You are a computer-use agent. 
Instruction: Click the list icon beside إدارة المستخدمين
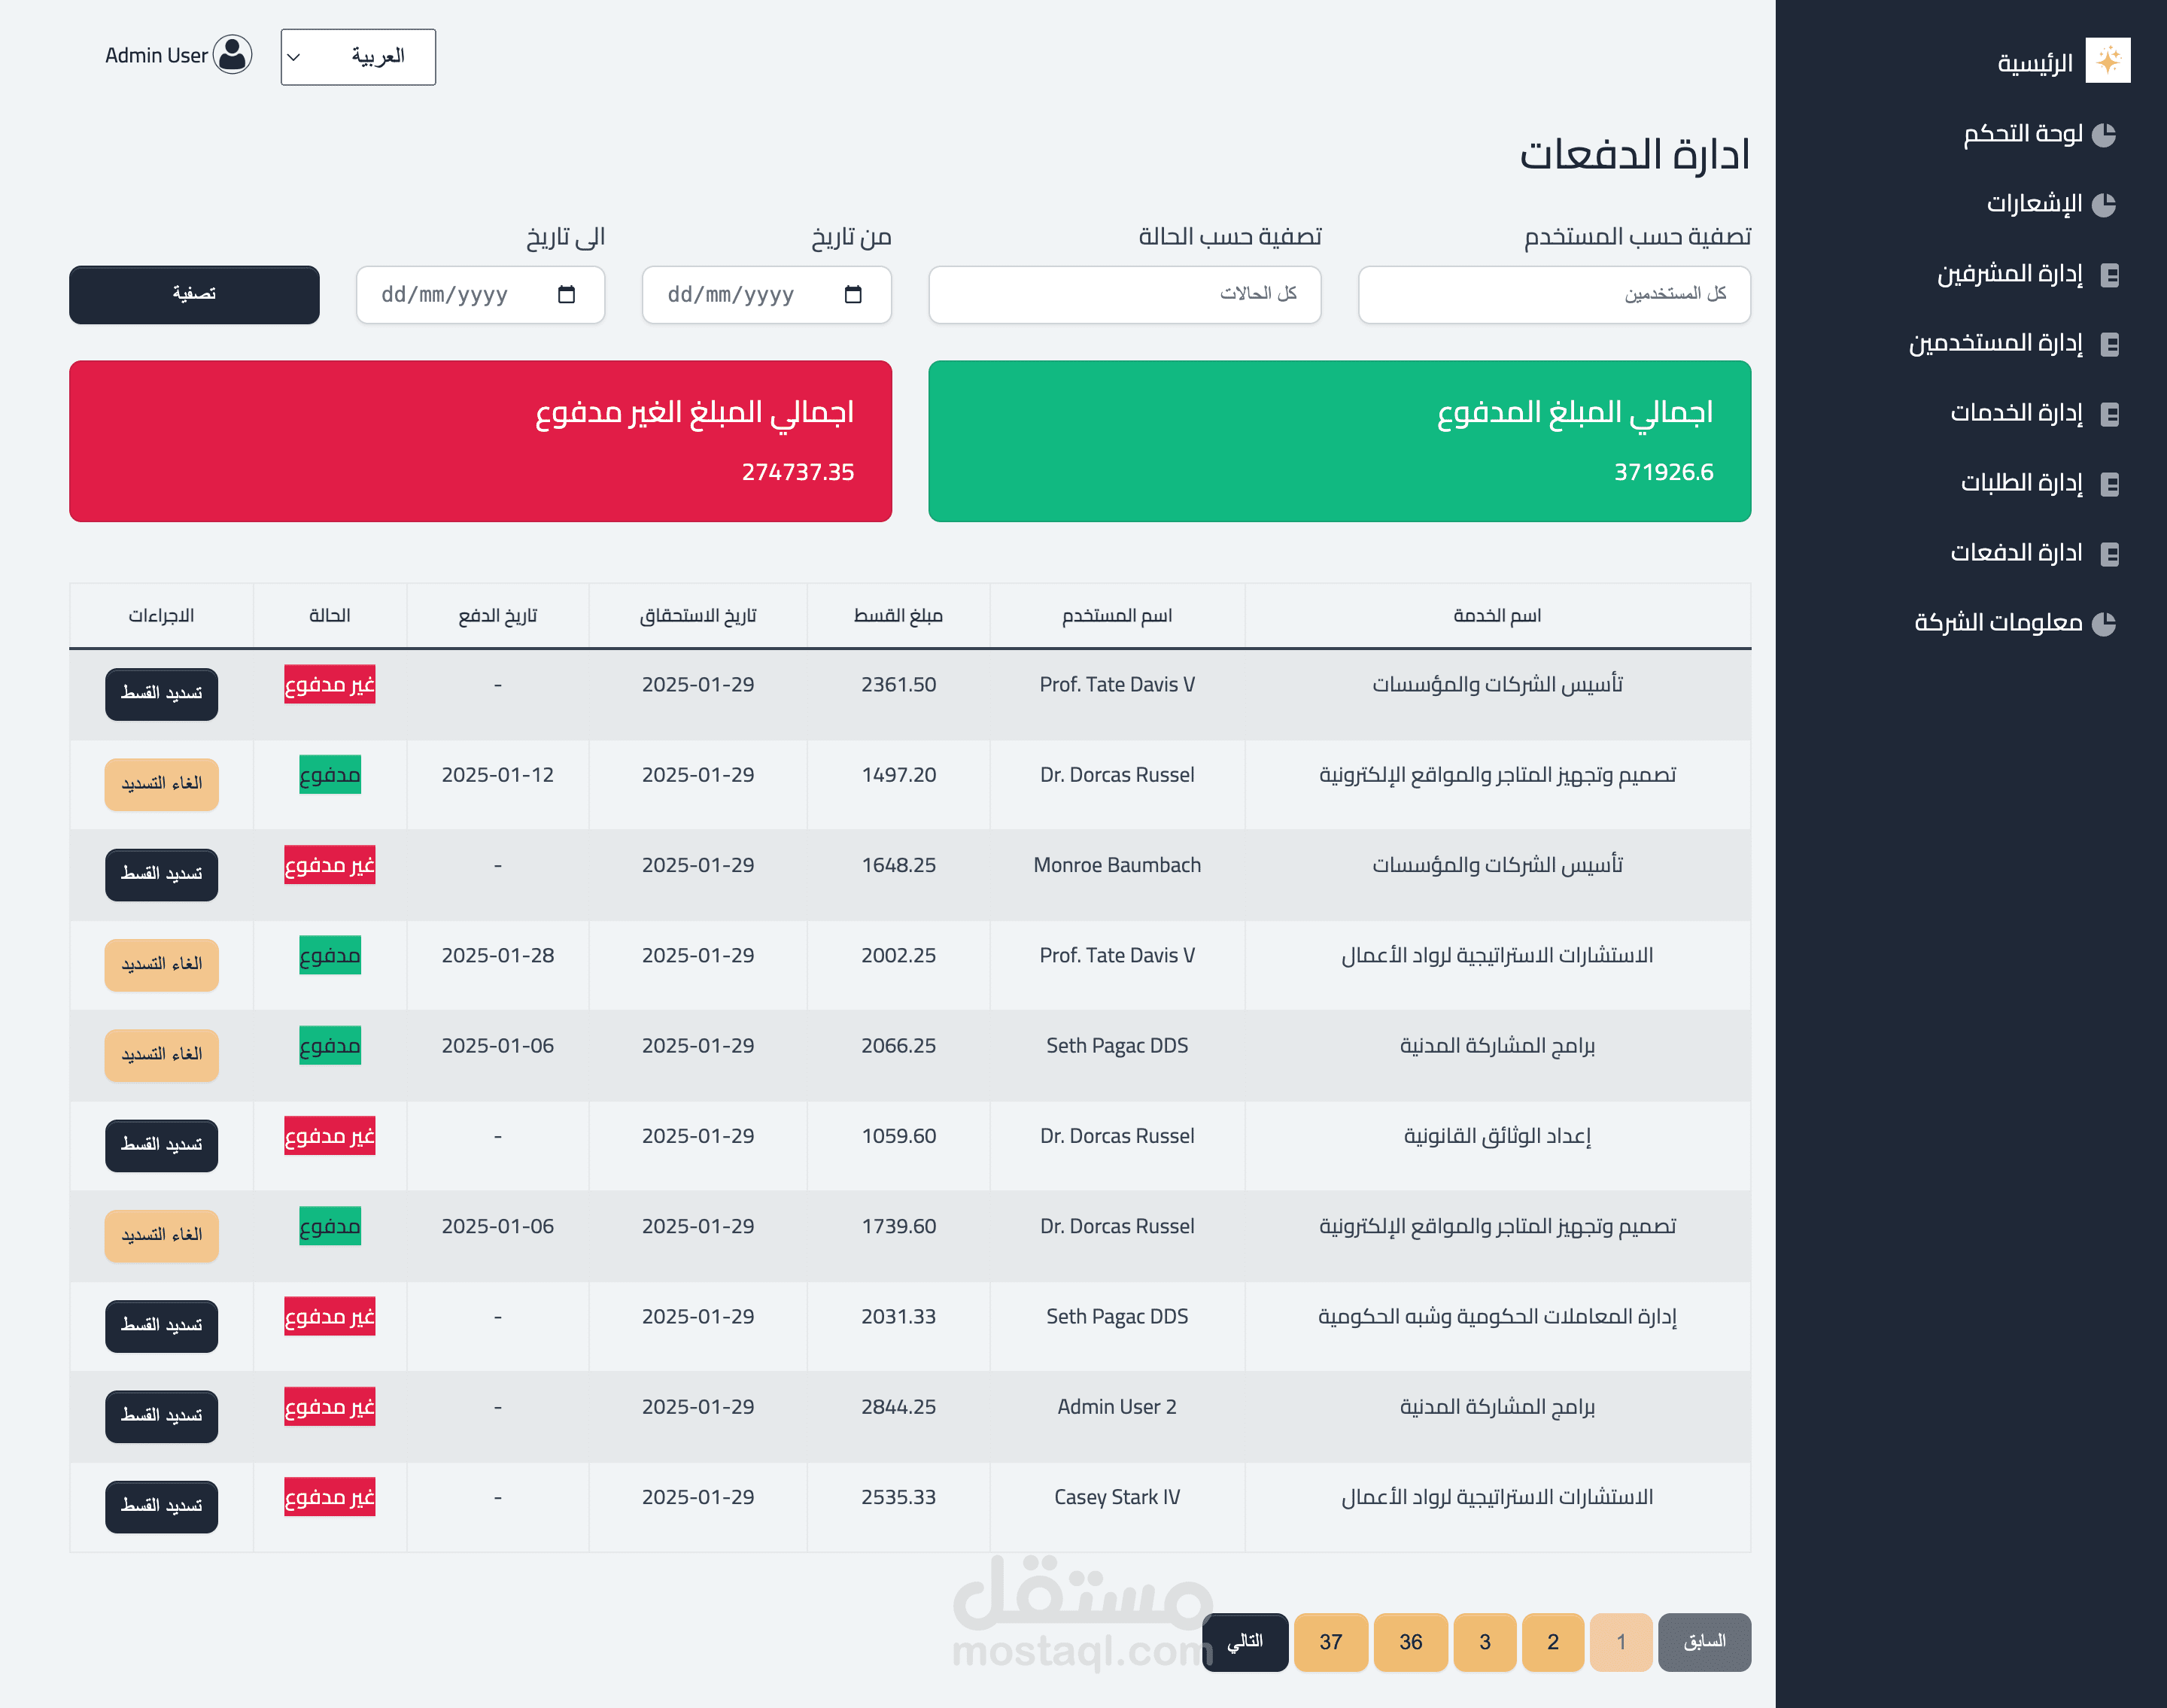[x=2109, y=344]
